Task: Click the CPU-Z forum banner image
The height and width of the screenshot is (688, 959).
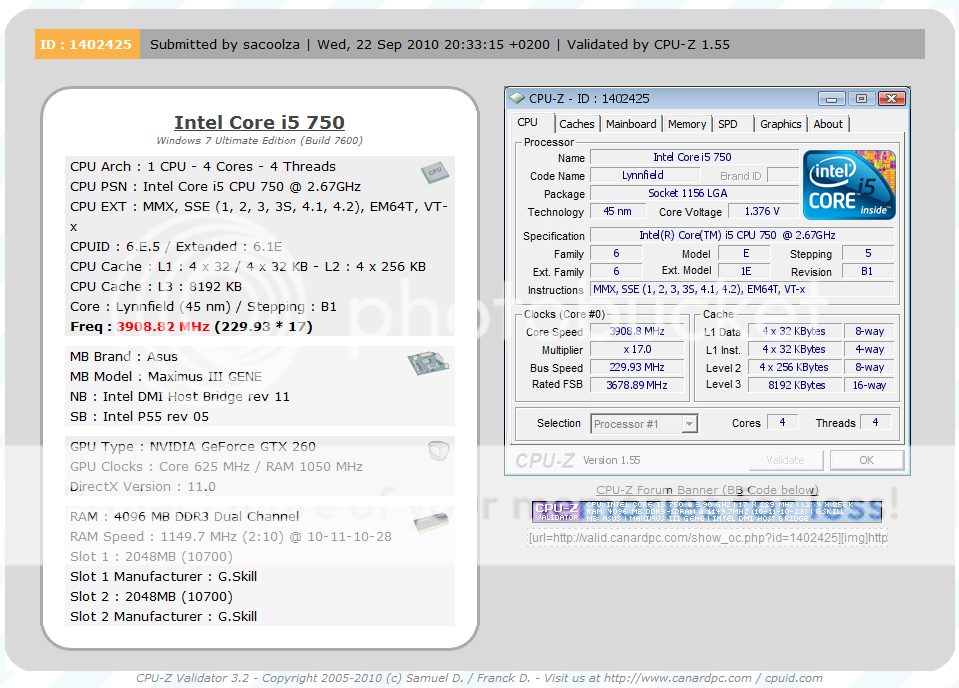Action: click(x=707, y=511)
